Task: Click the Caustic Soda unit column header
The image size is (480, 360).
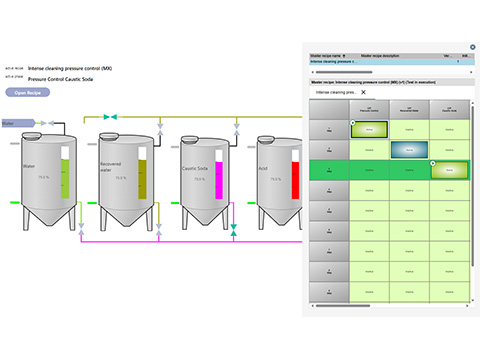Action: pos(449,109)
